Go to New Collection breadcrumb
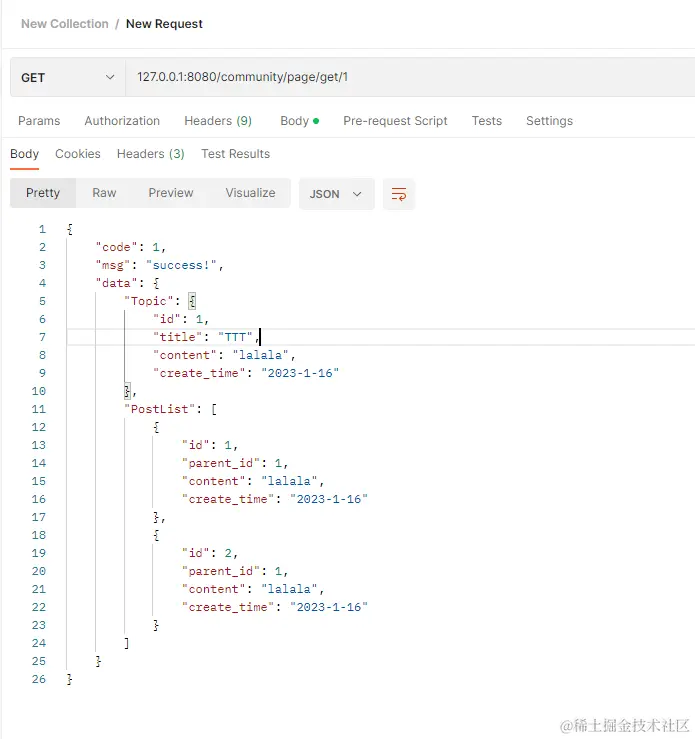Image resolution: width=695 pixels, height=739 pixels. 65,24
